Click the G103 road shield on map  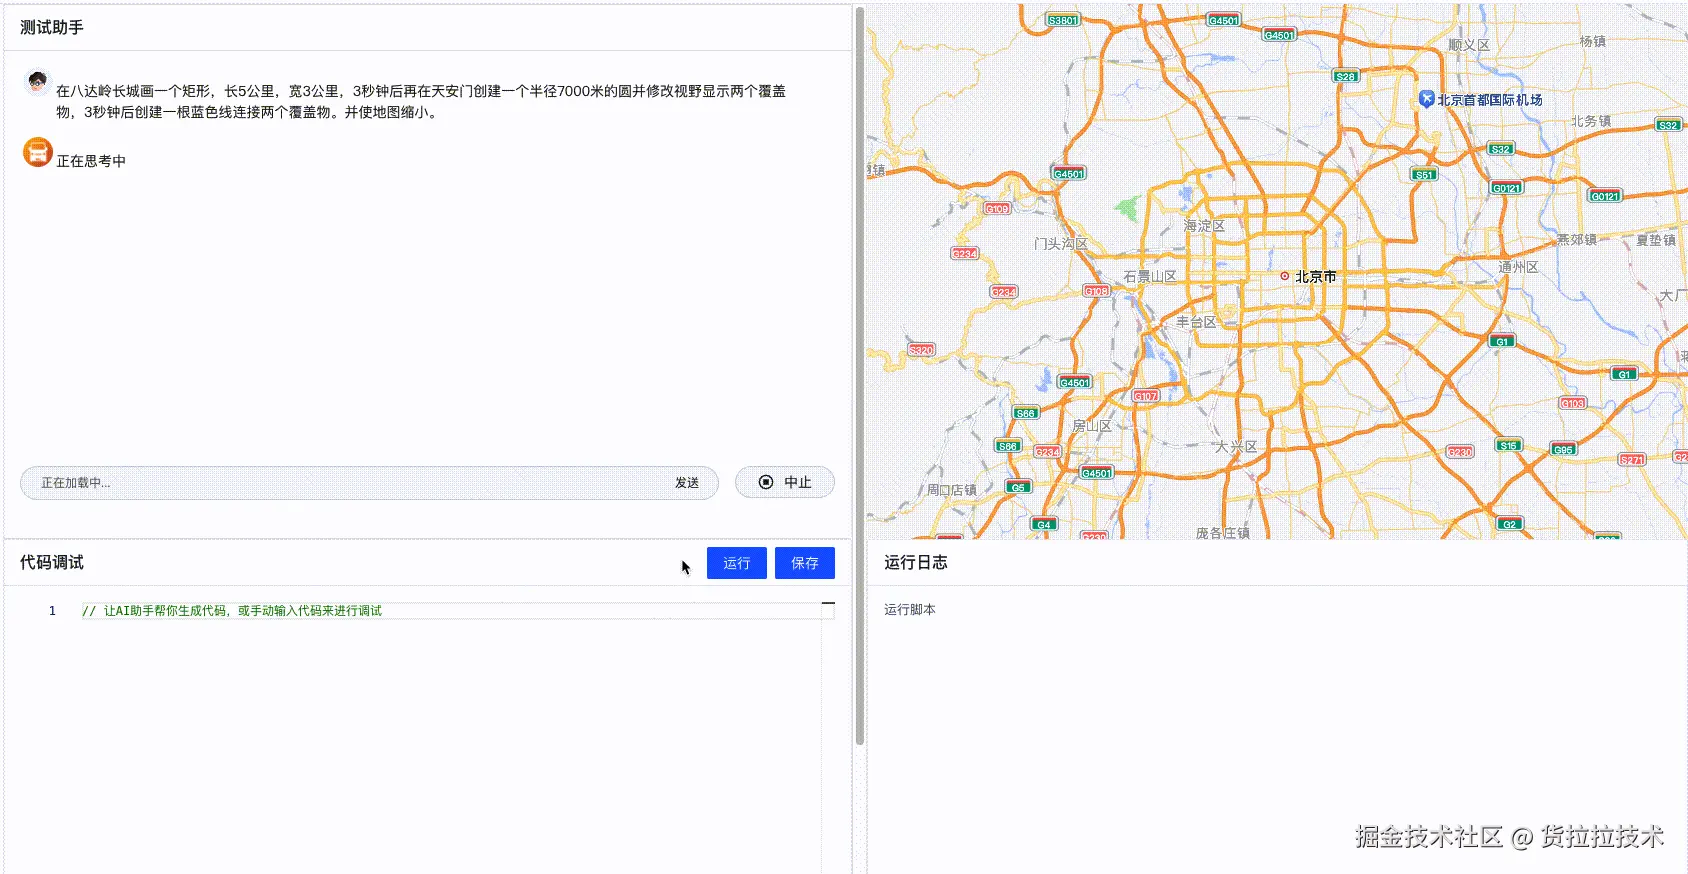pos(1573,403)
